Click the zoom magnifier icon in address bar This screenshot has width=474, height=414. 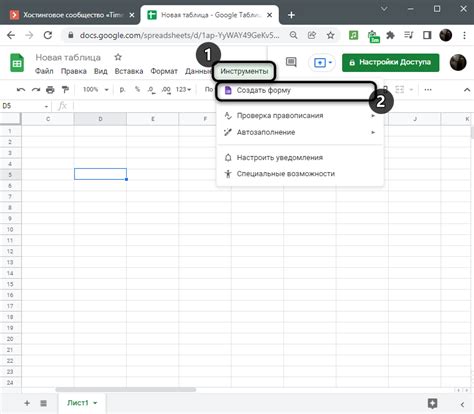coord(293,35)
